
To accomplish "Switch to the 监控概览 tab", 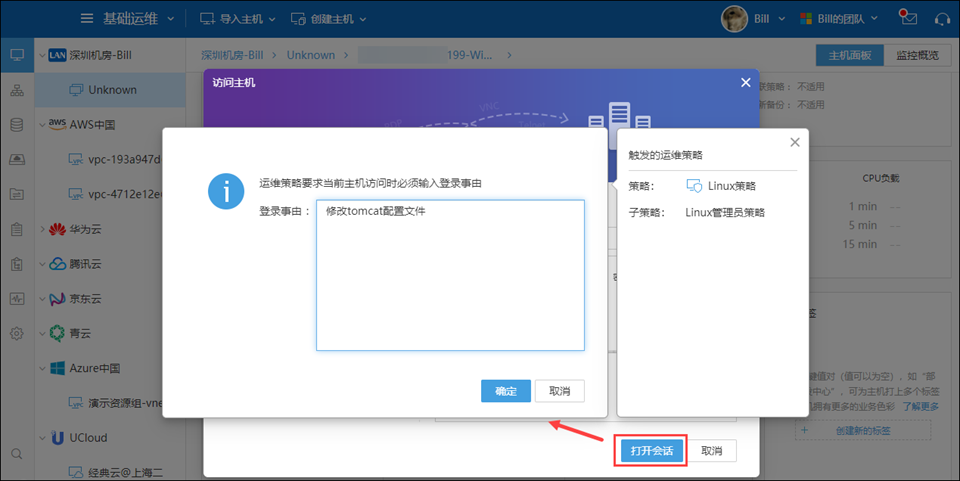I will point(916,55).
